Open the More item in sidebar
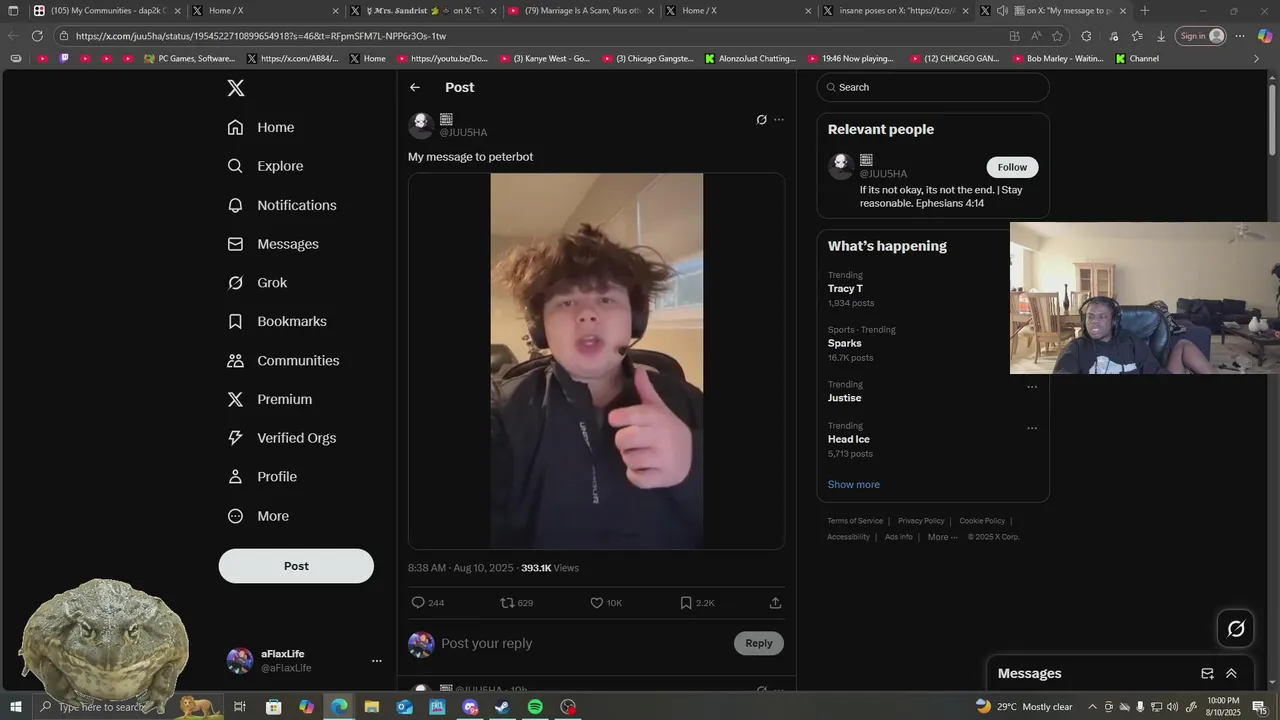Image resolution: width=1280 pixels, height=720 pixels. pyautogui.click(x=258, y=516)
